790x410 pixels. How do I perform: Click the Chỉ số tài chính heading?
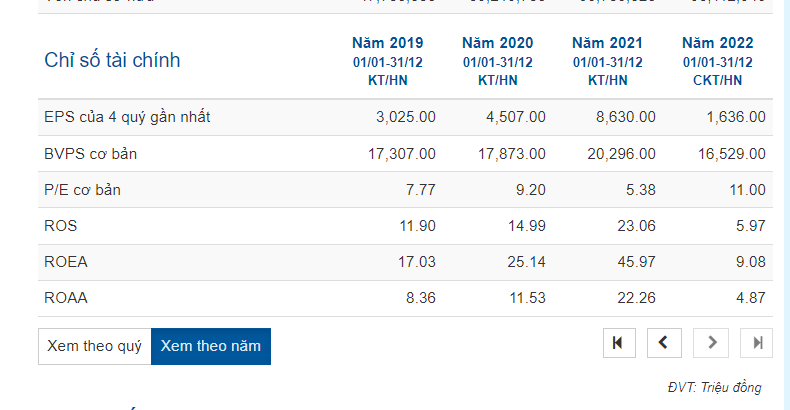(112, 60)
